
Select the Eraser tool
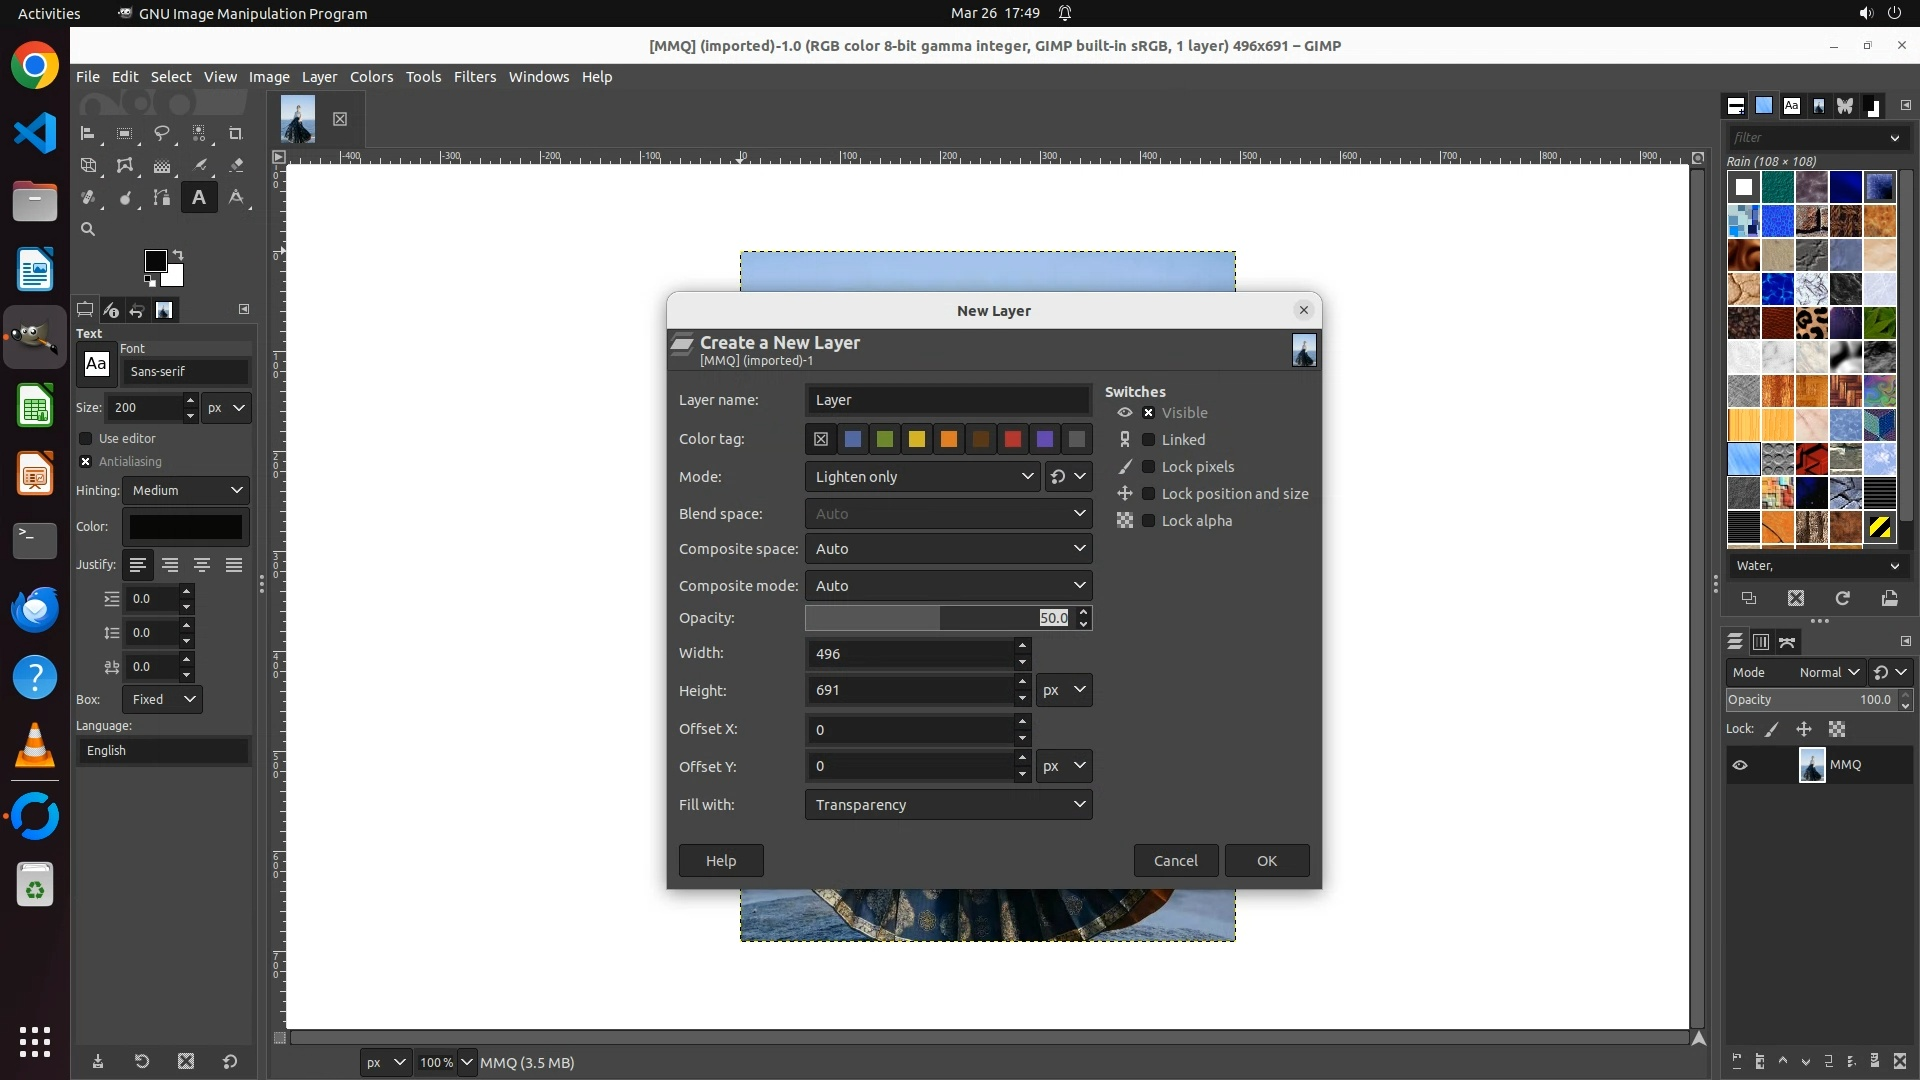point(236,166)
